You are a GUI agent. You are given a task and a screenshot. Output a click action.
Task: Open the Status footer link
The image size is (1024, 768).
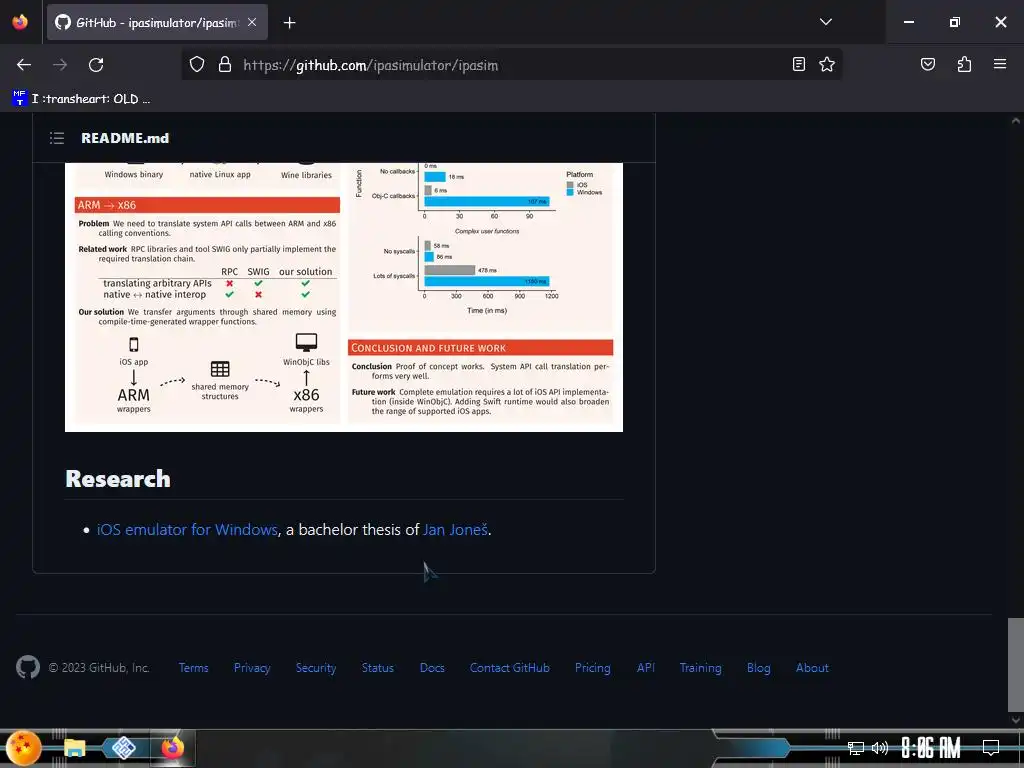tap(377, 668)
